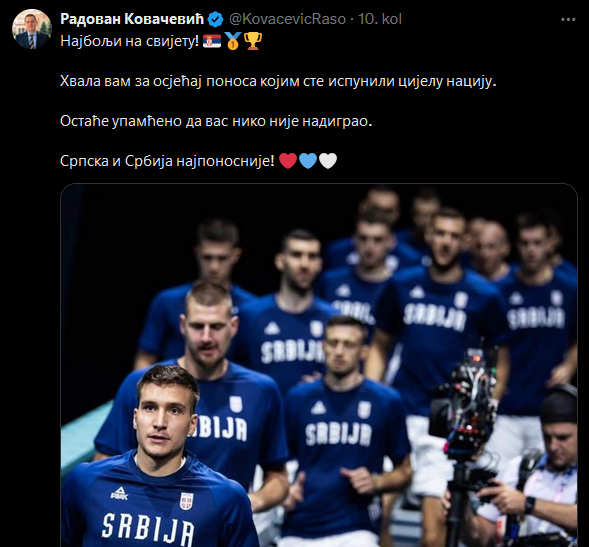Open the three-dot more options menu
This screenshot has width=589, height=547.
(568, 20)
